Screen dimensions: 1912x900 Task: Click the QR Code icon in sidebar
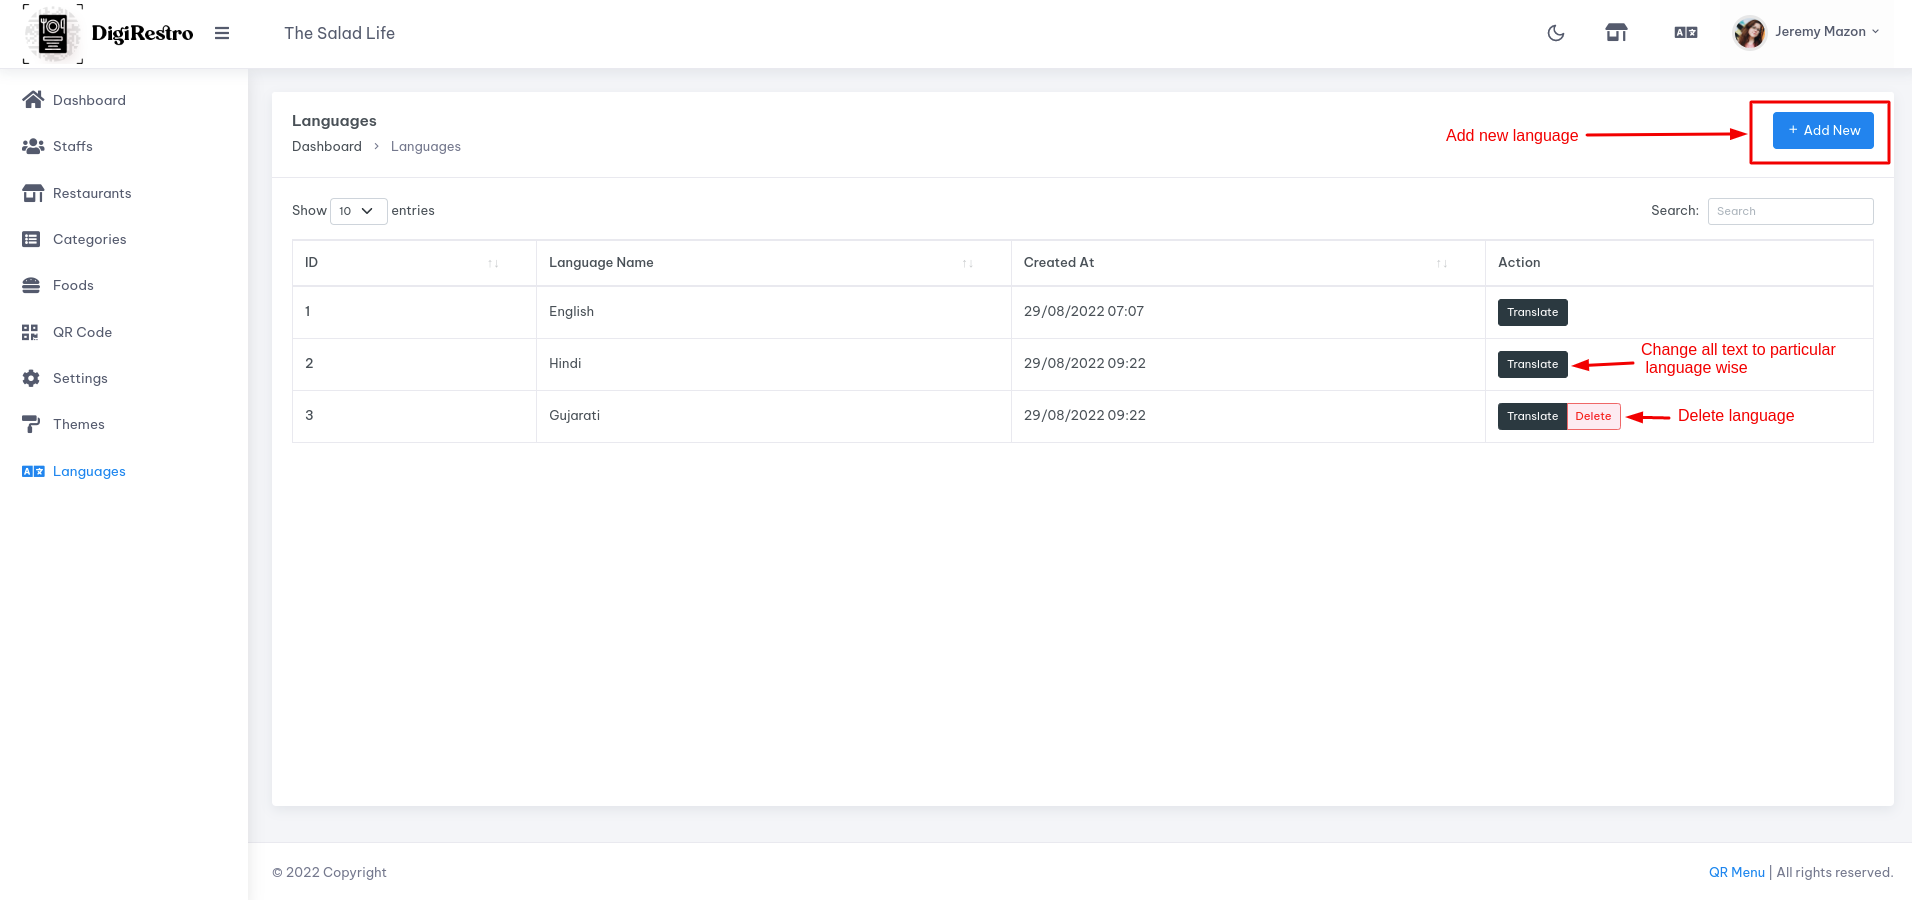coord(30,332)
